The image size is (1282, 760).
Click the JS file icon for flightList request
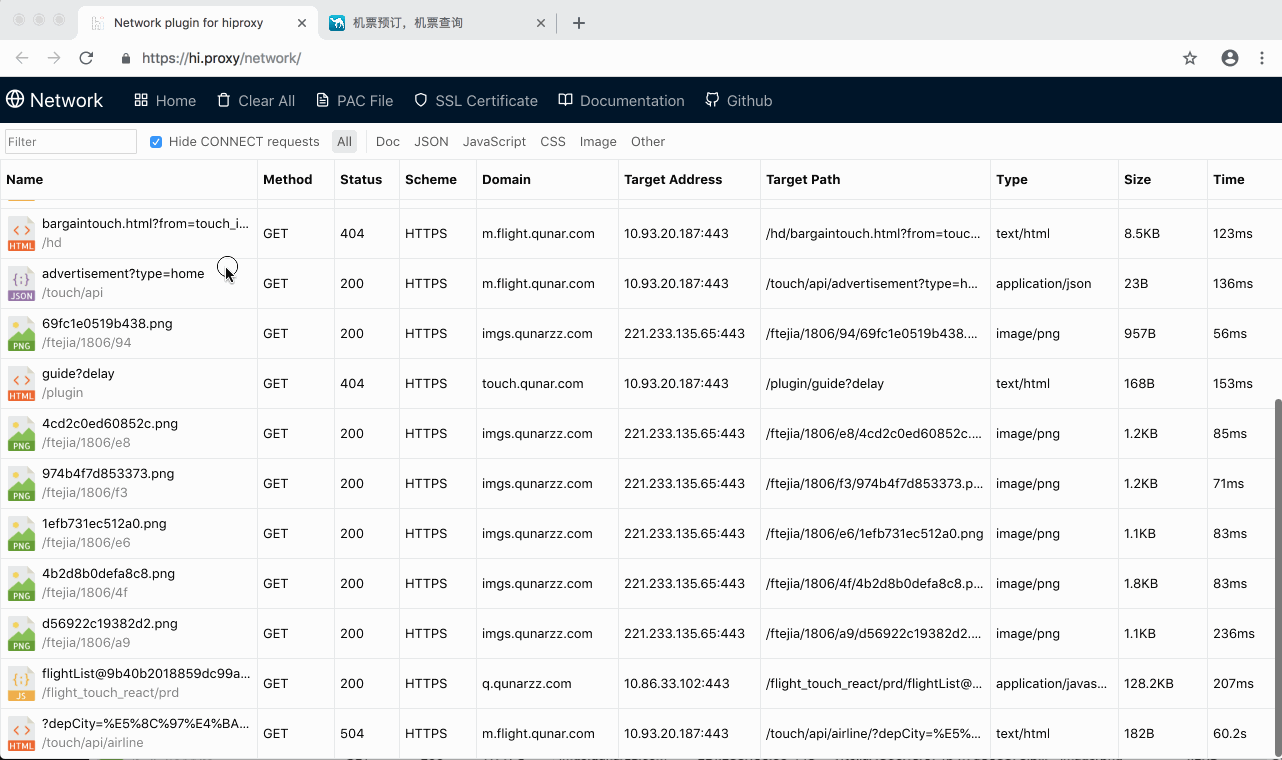pyautogui.click(x=21, y=684)
